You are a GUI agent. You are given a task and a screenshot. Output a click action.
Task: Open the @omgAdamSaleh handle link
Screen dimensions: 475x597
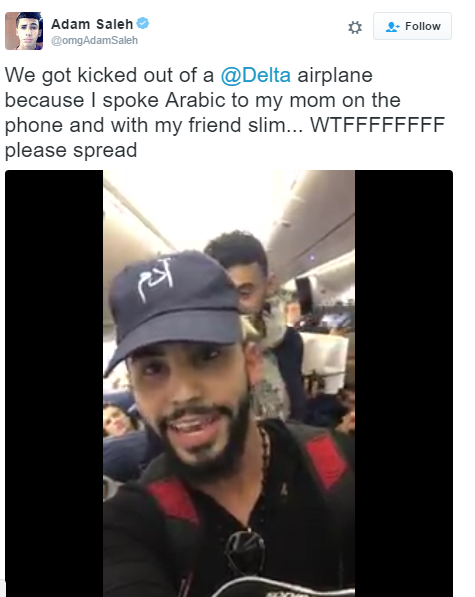click(94, 40)
